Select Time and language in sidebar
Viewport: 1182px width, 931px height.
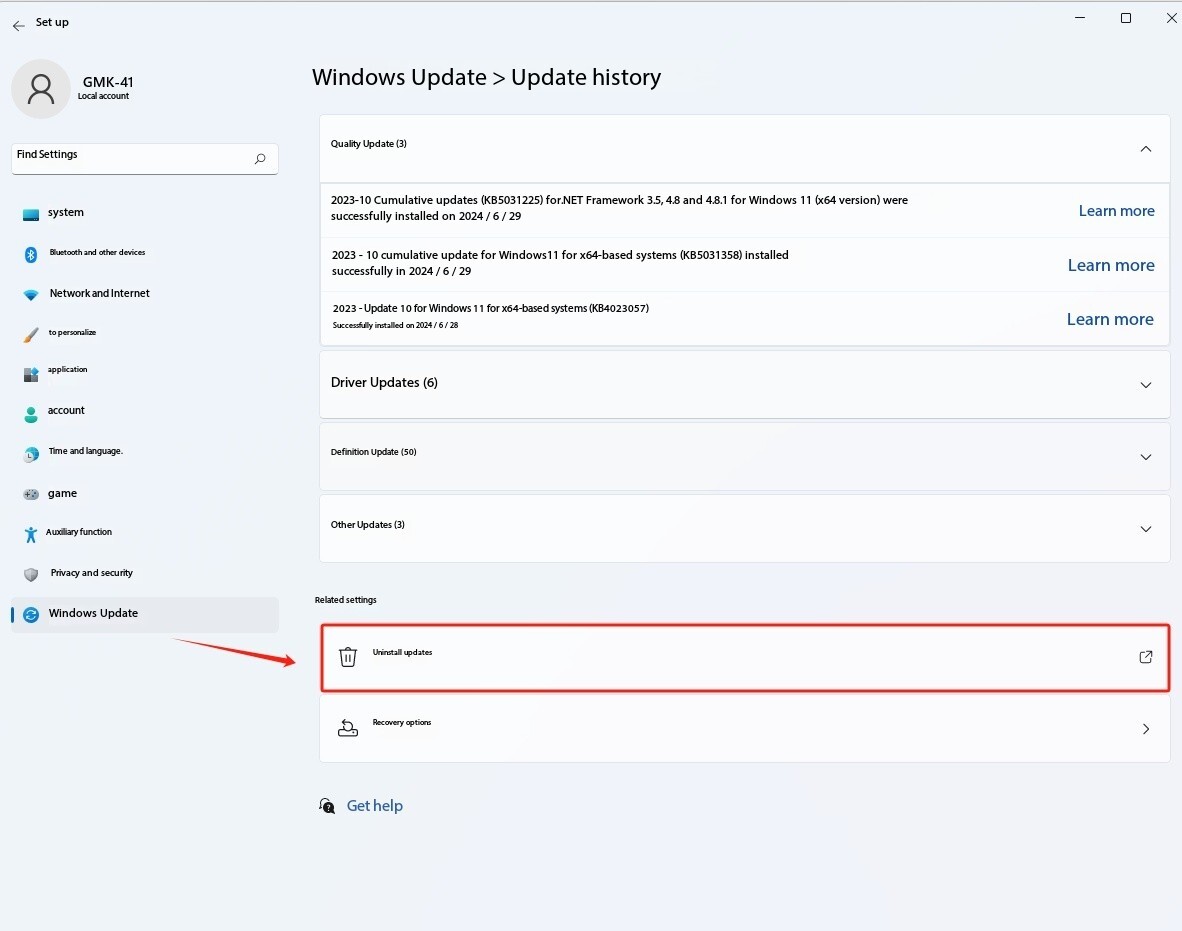(x=86, y=452)
